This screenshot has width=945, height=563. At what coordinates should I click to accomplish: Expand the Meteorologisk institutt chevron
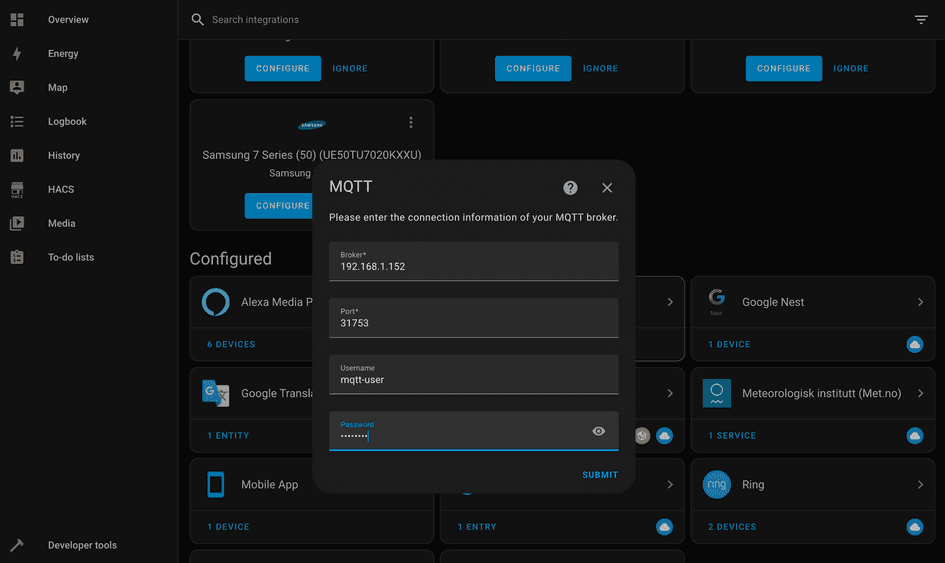coord(920,393)
